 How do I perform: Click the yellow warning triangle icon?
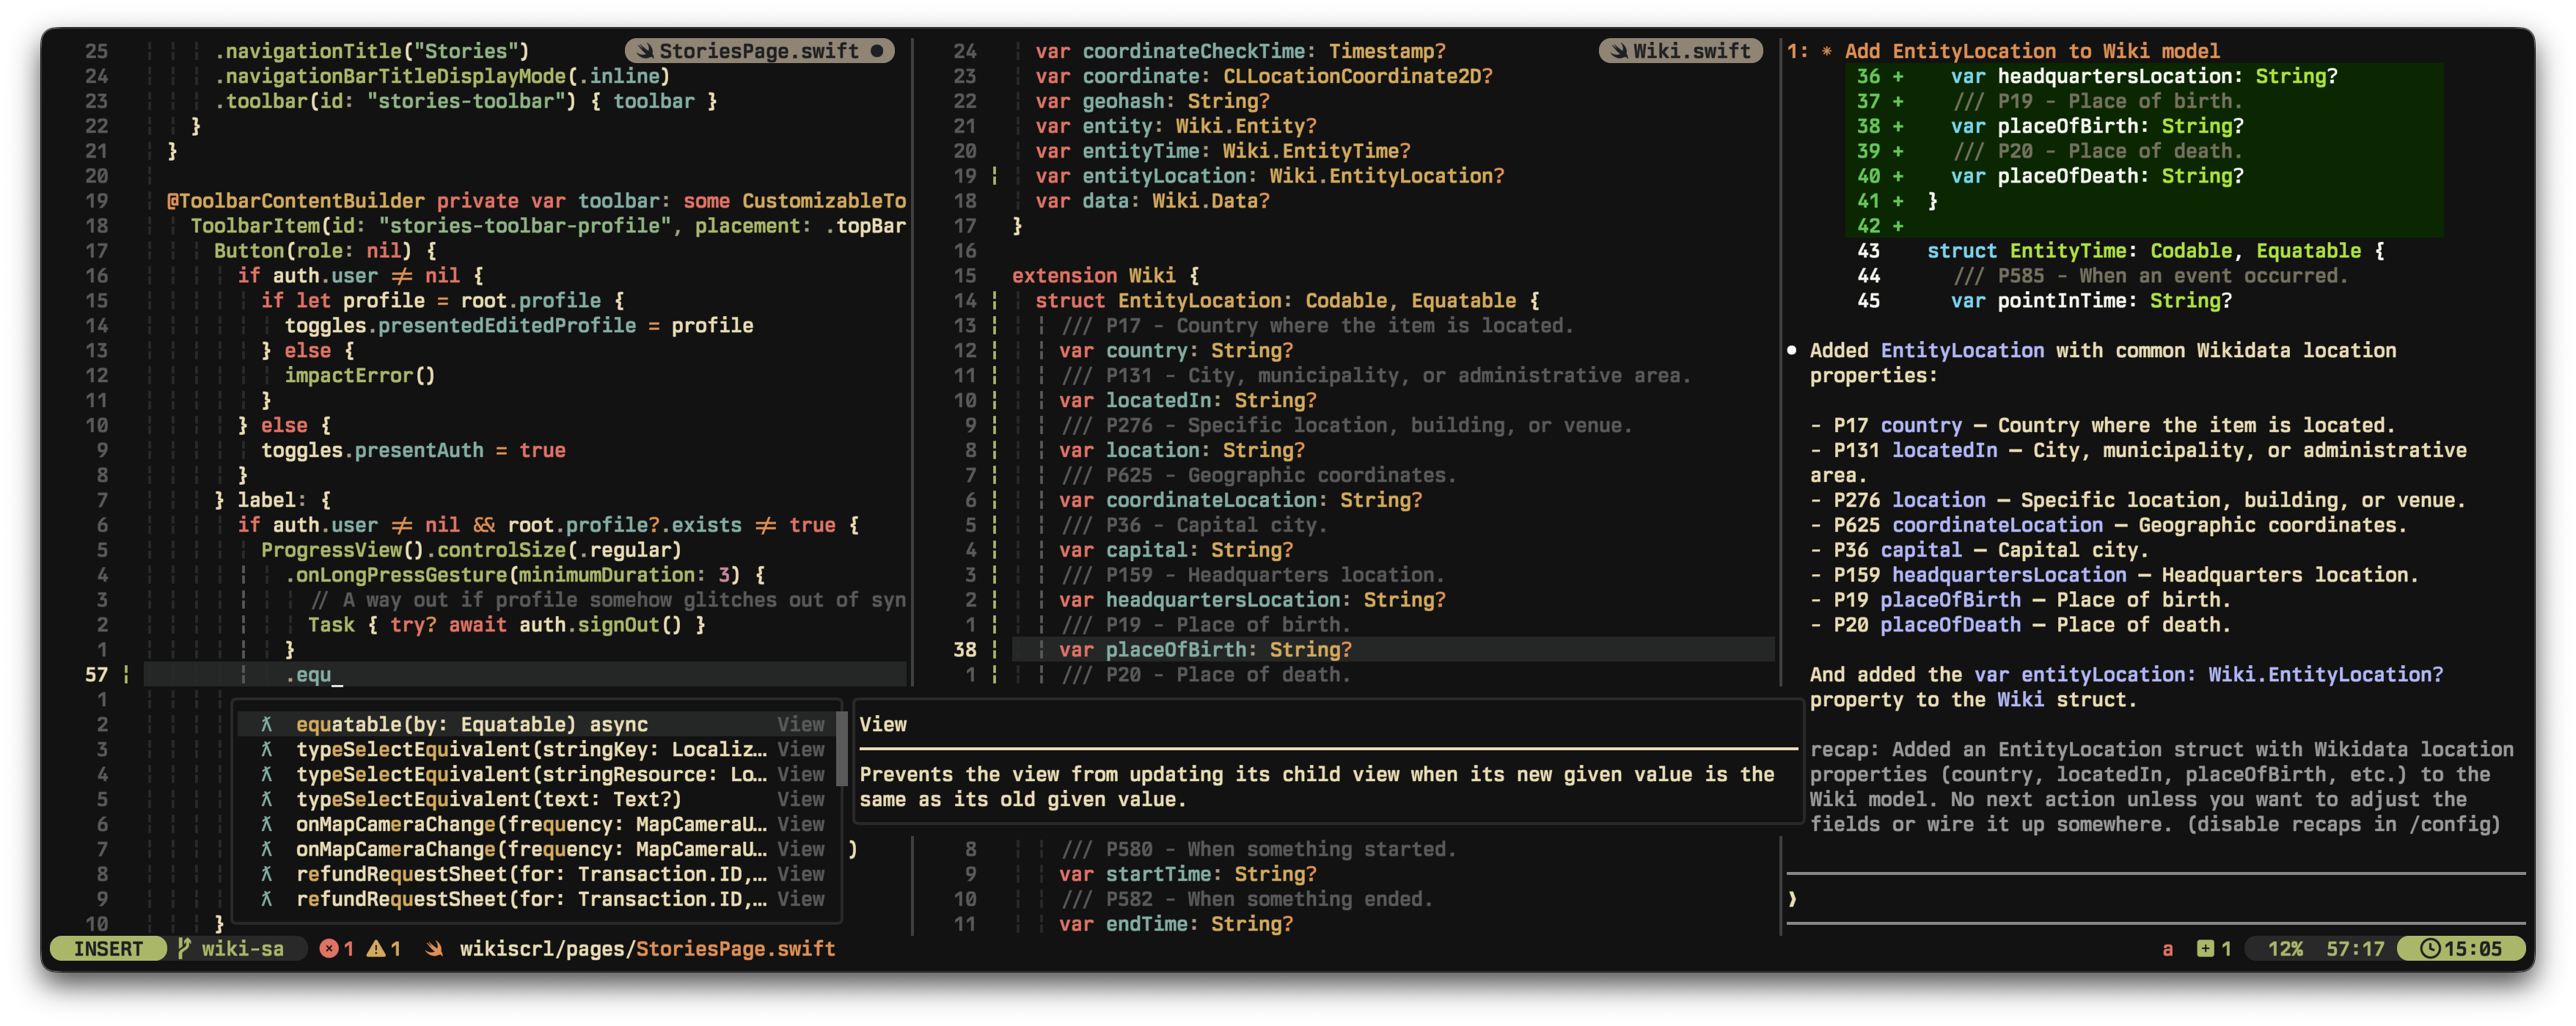(x=376, y=948)
